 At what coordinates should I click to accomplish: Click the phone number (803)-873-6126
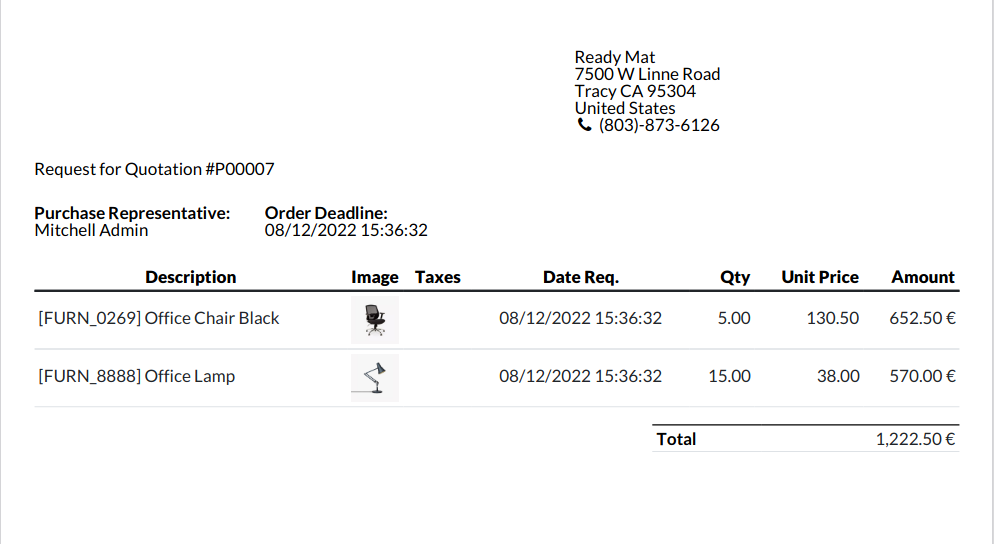coord(659,125)
